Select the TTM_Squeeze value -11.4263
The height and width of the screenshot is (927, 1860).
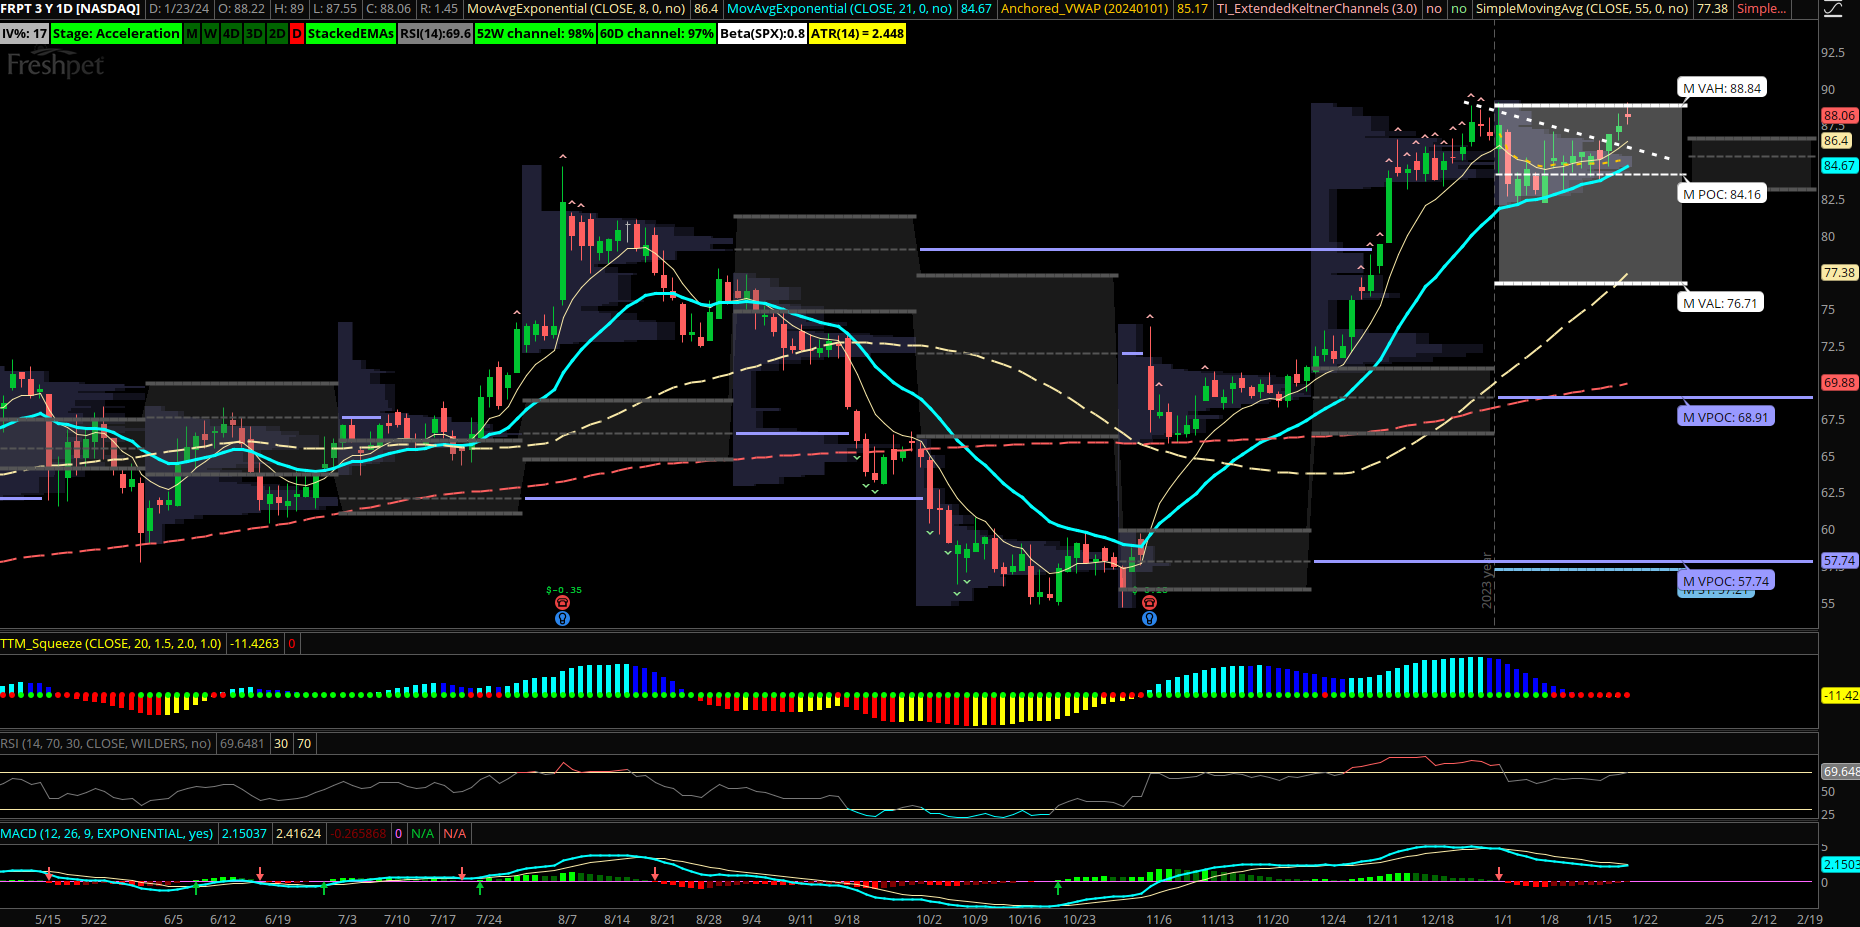pos(255,643)
